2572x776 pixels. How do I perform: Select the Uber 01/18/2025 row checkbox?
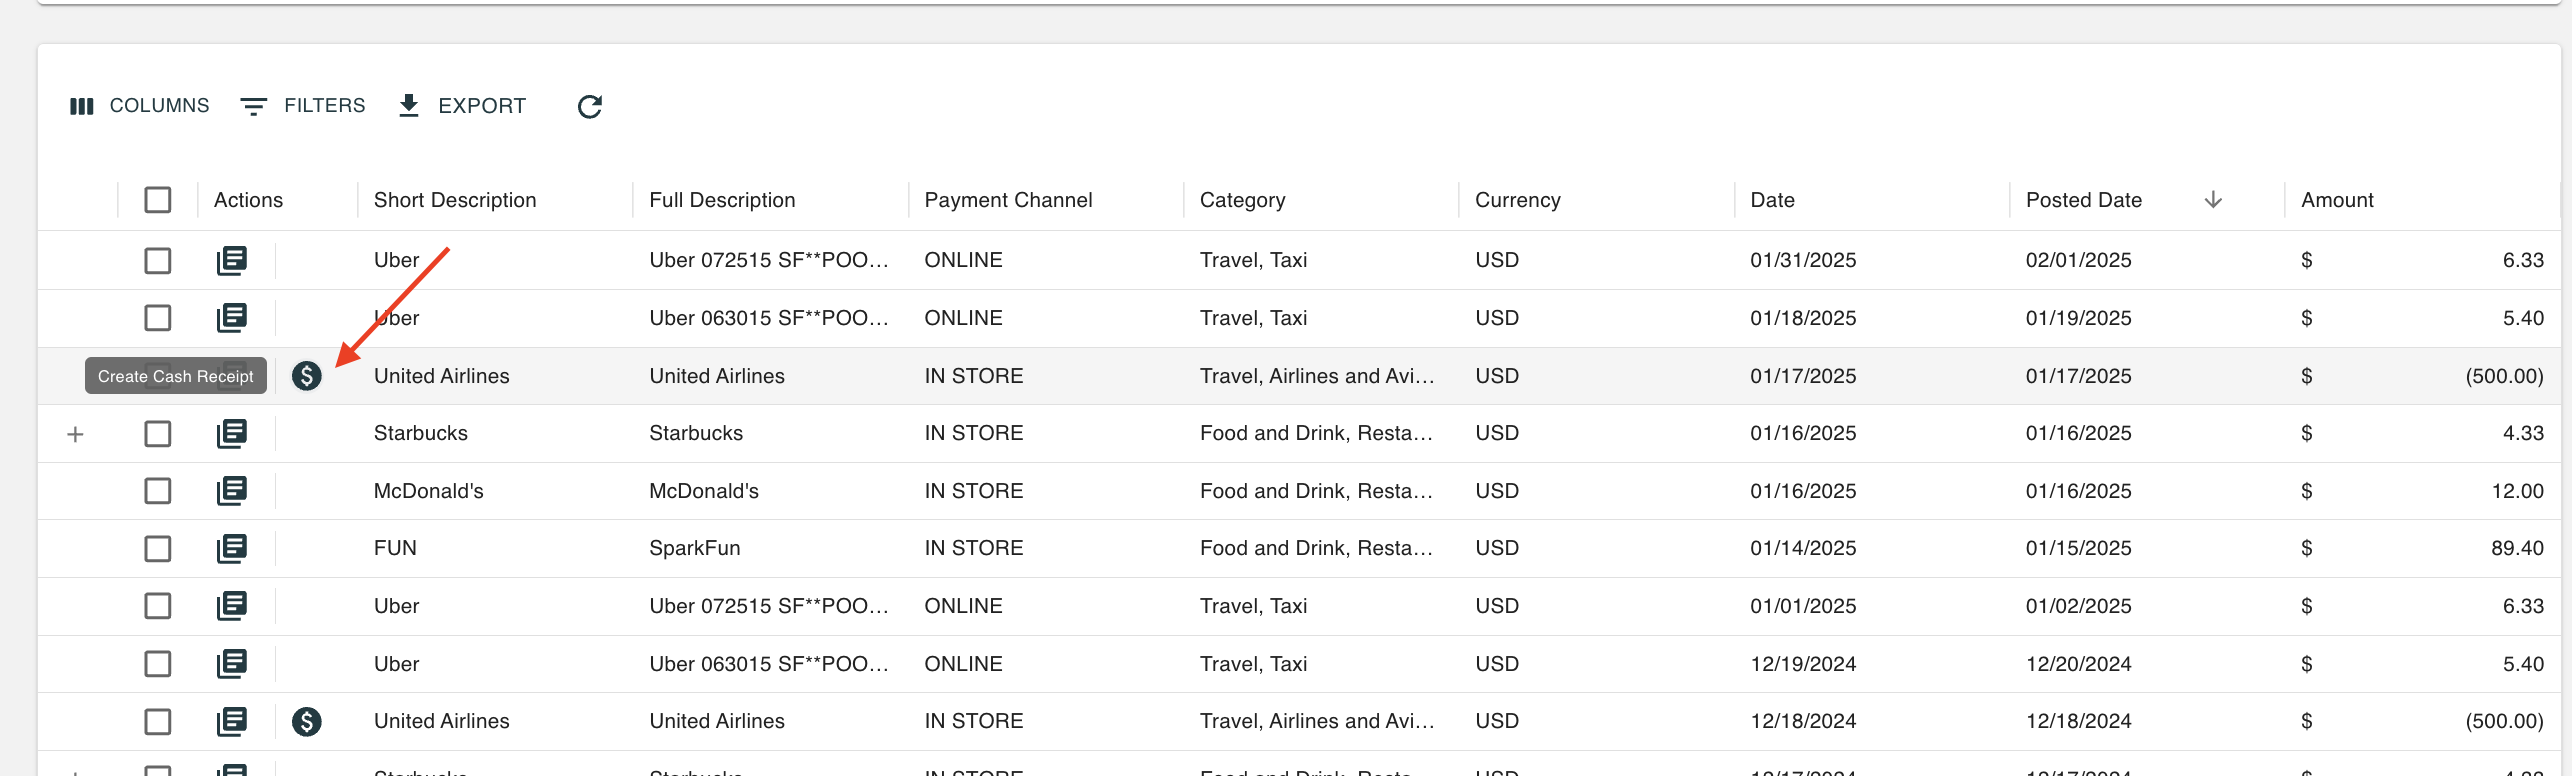point(158,318)
